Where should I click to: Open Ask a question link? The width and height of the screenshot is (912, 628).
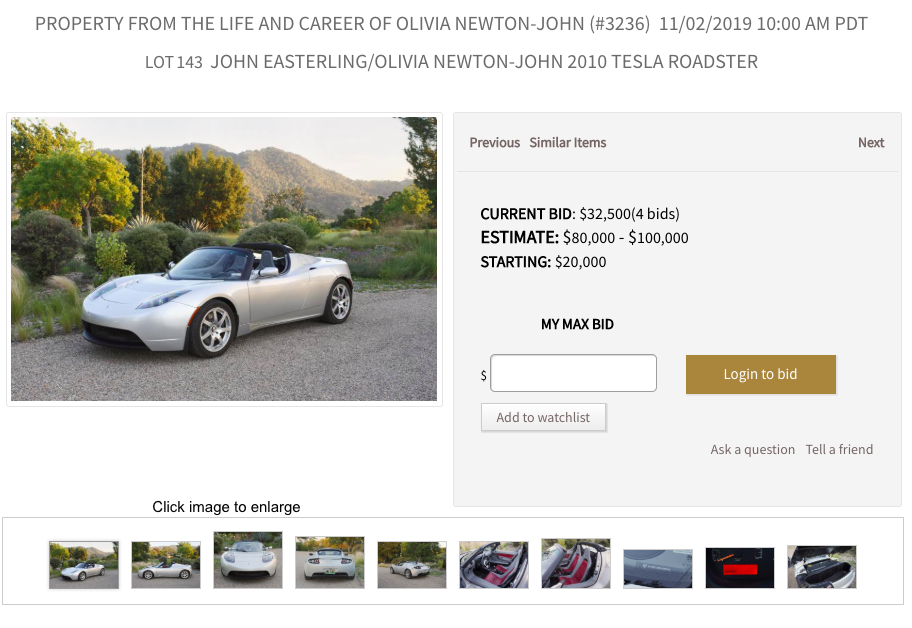click(752, 449)
